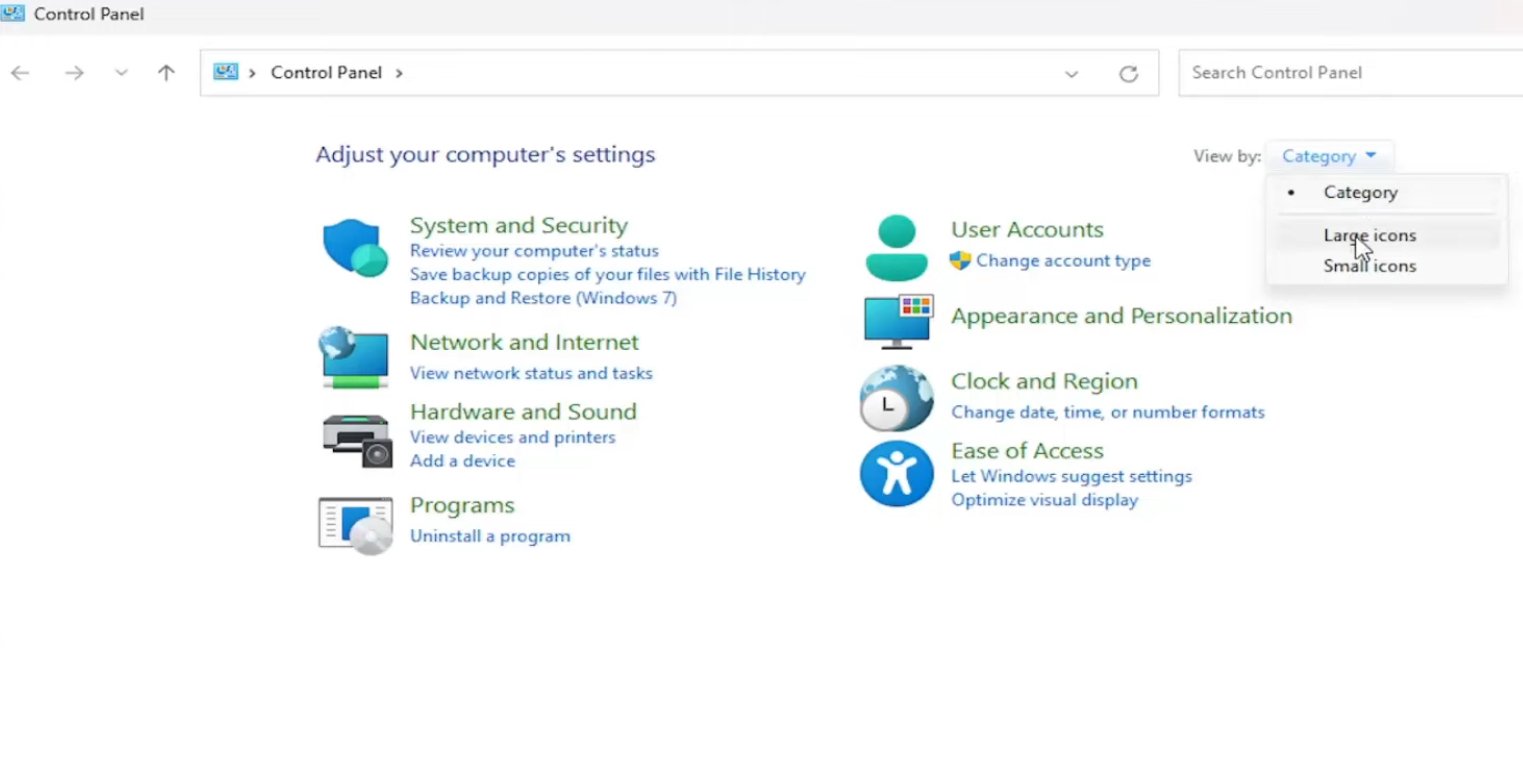Click the chevron before the Control Panel breadcrumb
Screen dimensions: 1523x777
click(x=252, y=73)
